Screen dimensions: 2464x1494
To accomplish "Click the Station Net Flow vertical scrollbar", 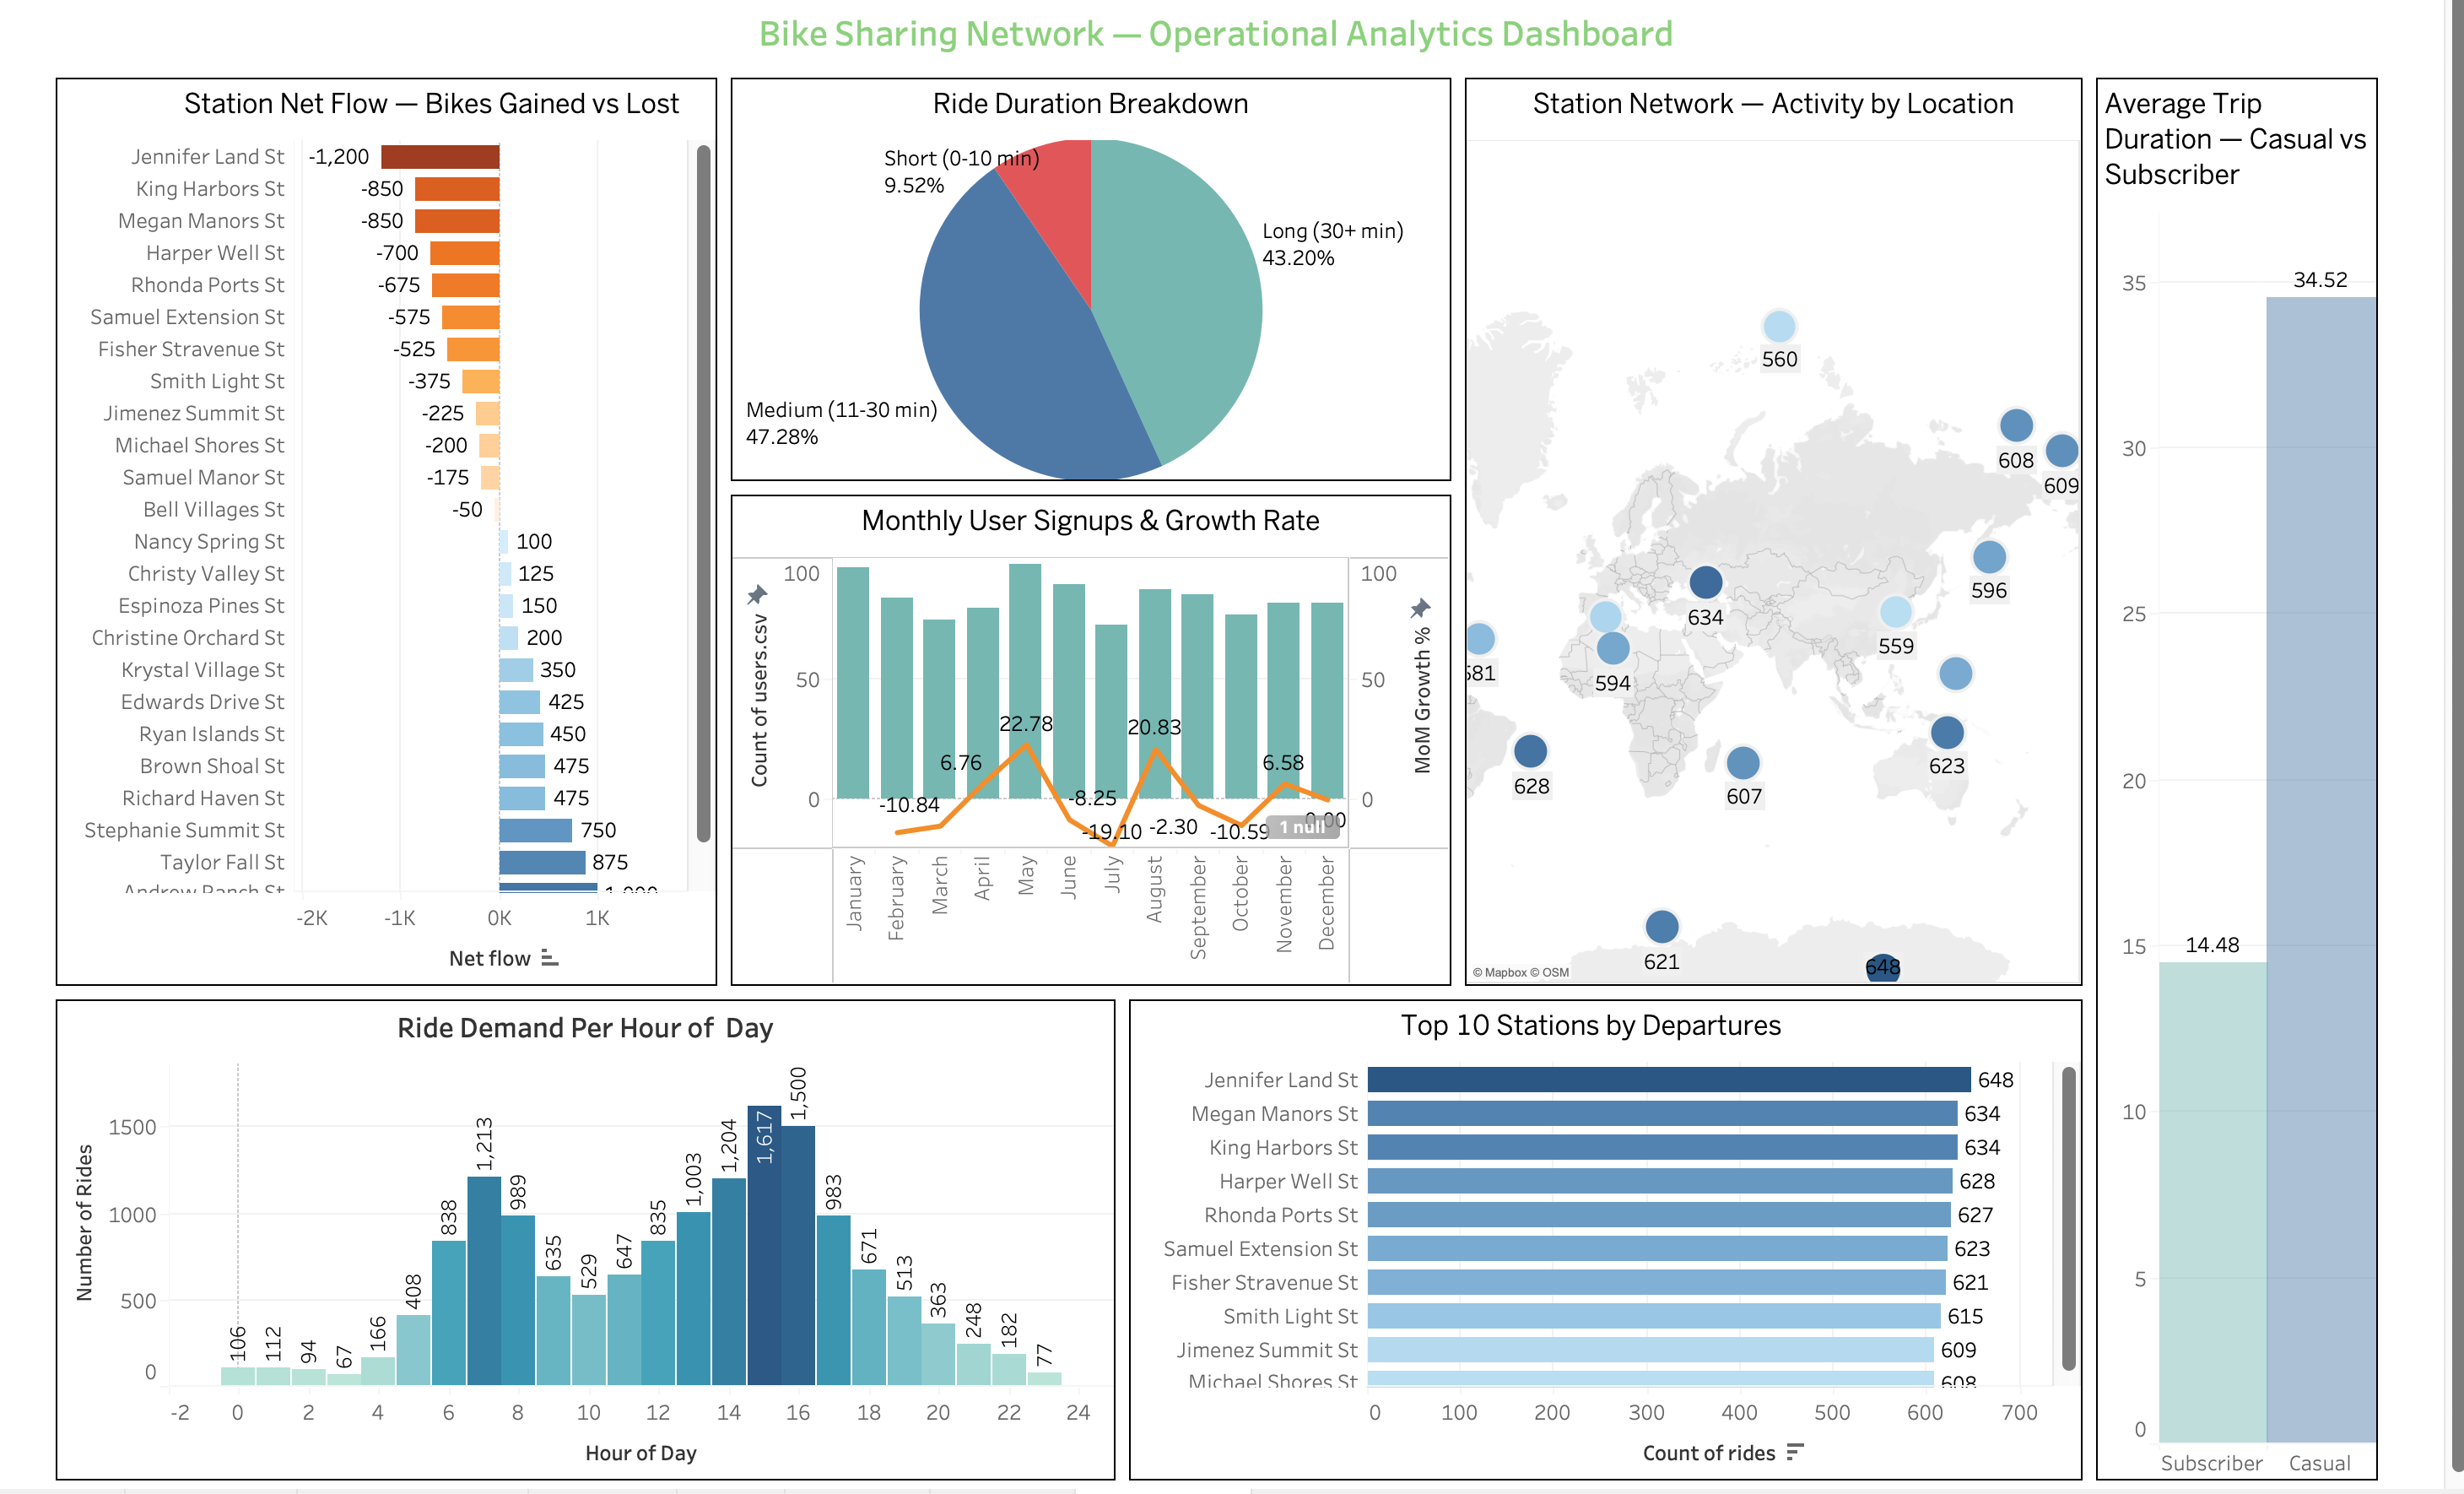I will click(x=704, y=493).
